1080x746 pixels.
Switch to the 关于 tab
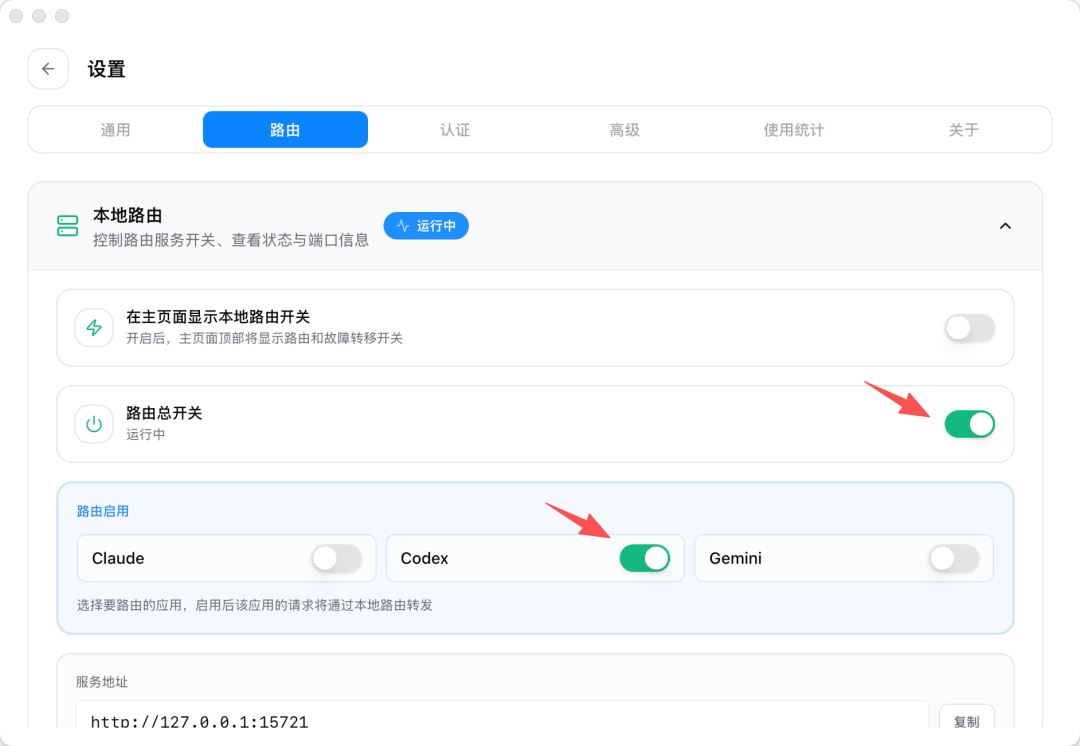click(964, 129)
